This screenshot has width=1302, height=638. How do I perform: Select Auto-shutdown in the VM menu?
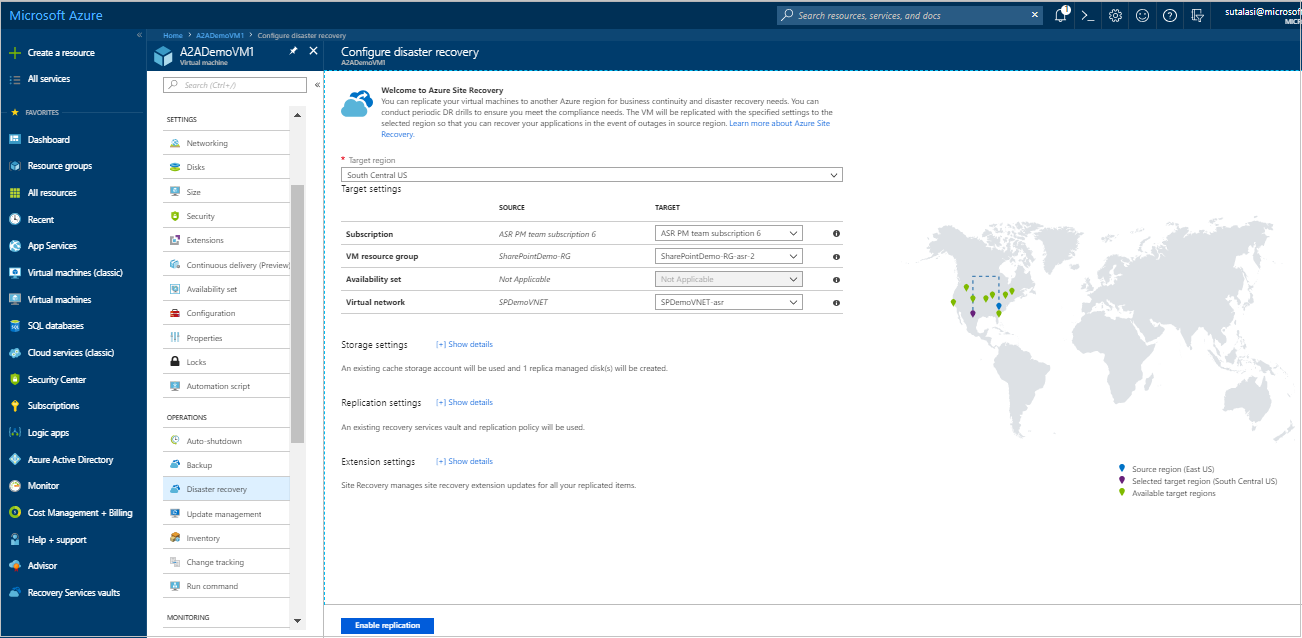226,441
